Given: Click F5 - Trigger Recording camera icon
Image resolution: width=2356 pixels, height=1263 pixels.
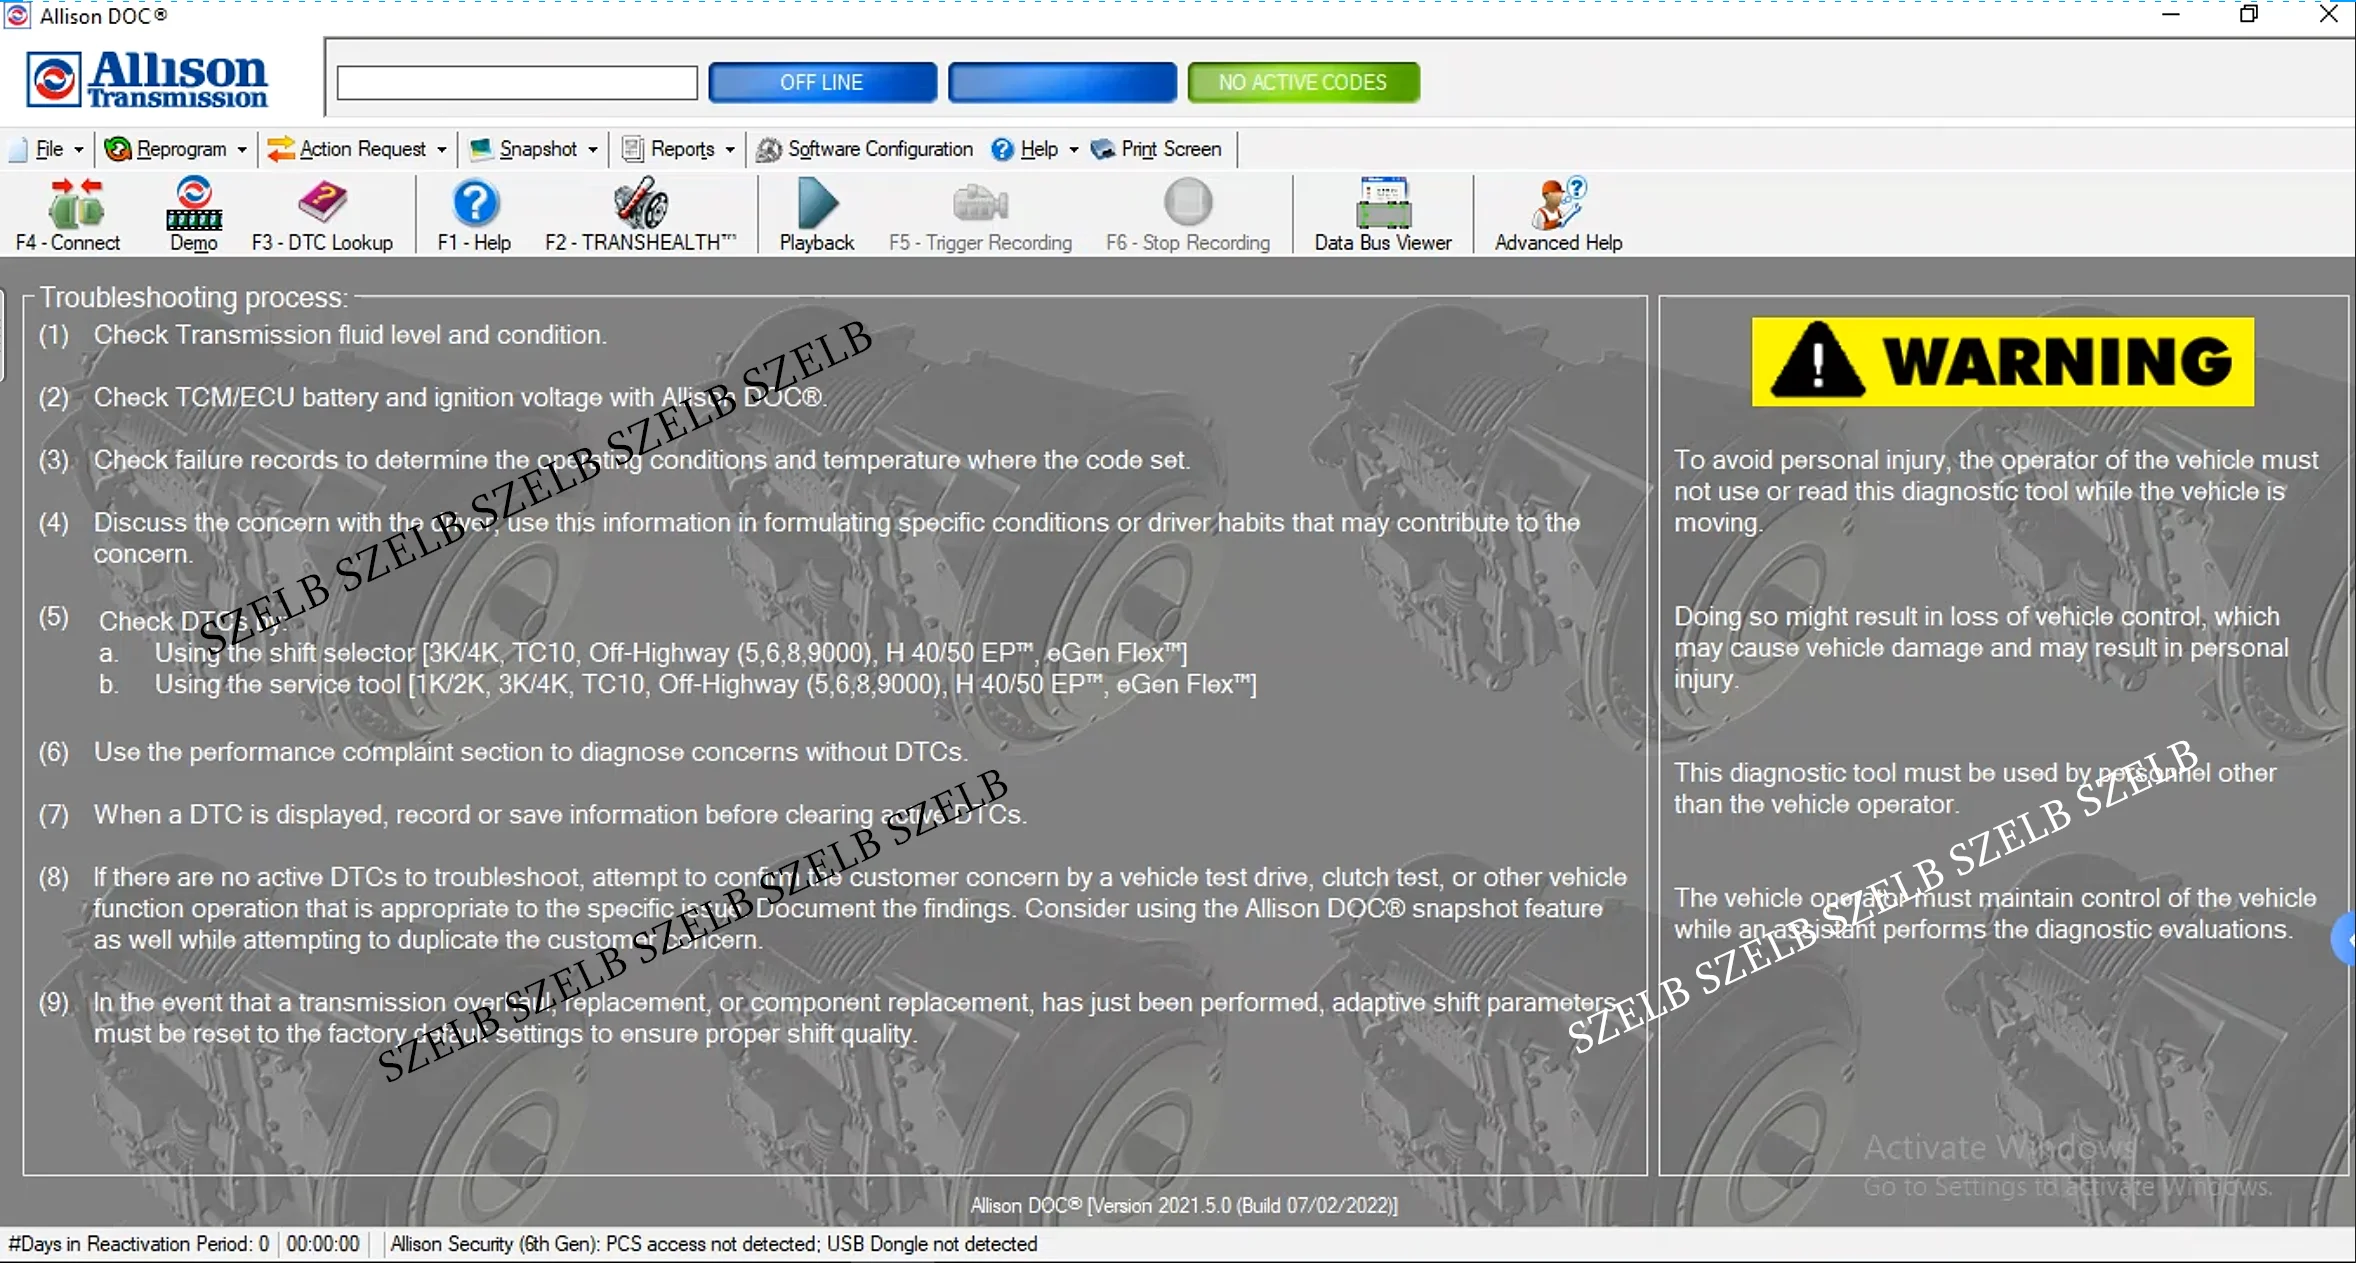Looking at the screenshot, I should pyautogui.click(x=980, y=203).
